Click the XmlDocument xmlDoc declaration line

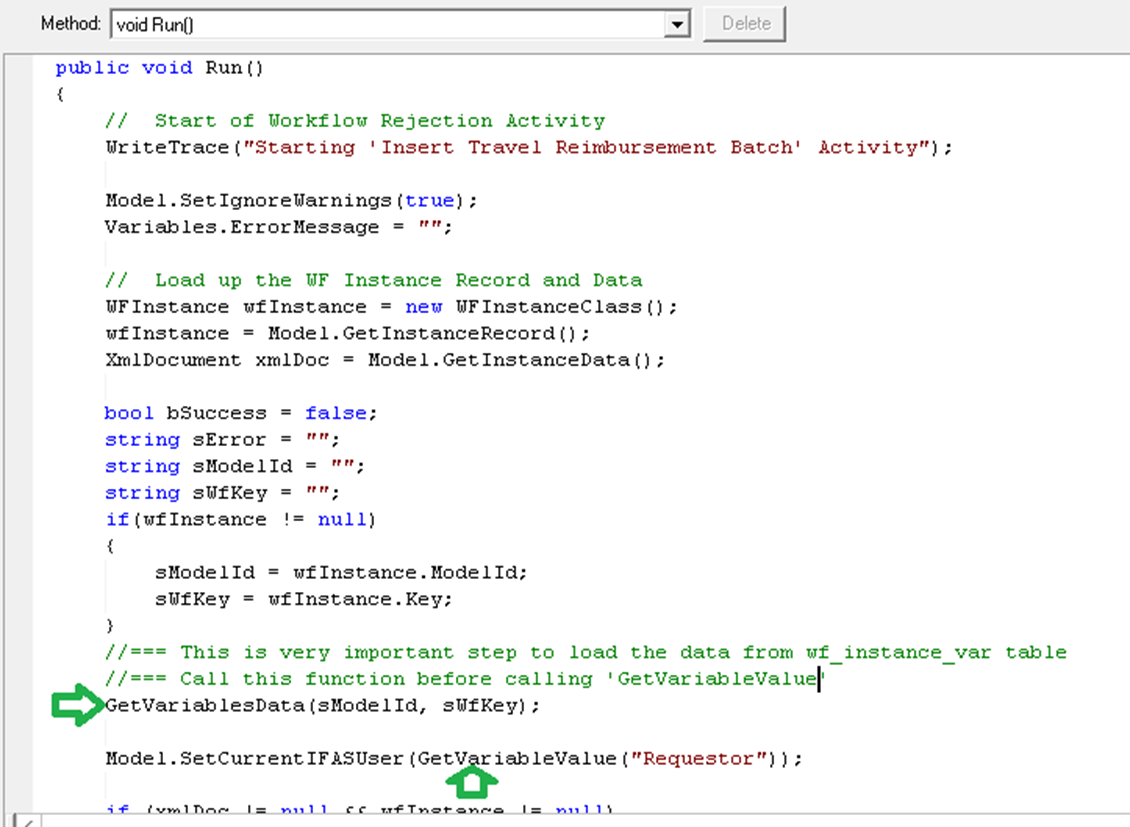pos(384,359)
